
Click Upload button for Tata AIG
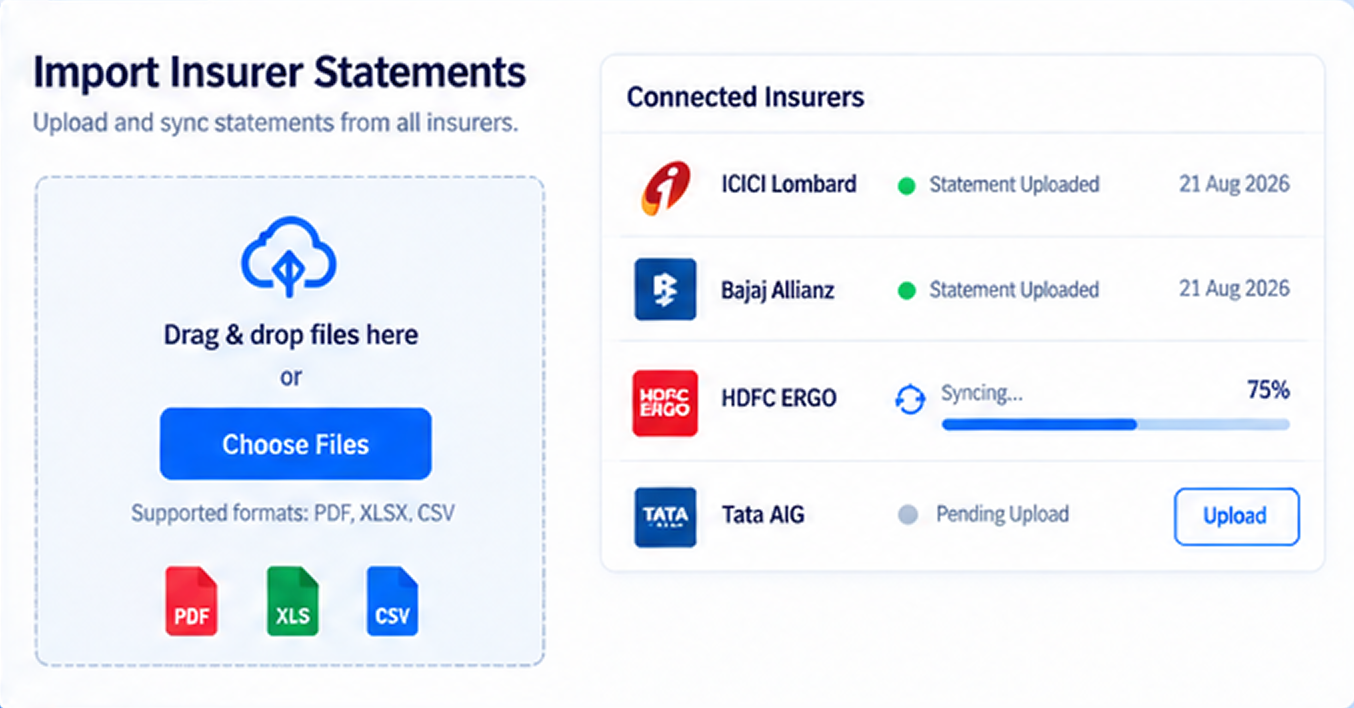pos(1236,516)
